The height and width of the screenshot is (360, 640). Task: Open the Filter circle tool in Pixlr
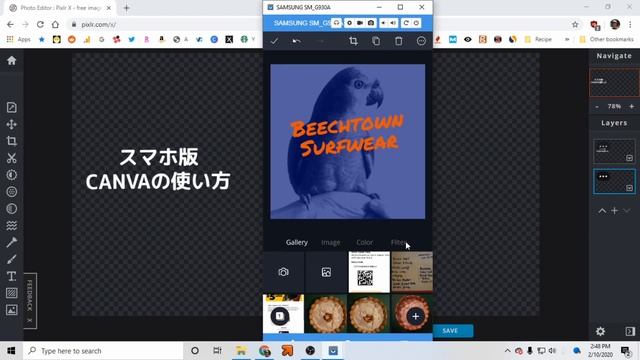tap(11, 191)
